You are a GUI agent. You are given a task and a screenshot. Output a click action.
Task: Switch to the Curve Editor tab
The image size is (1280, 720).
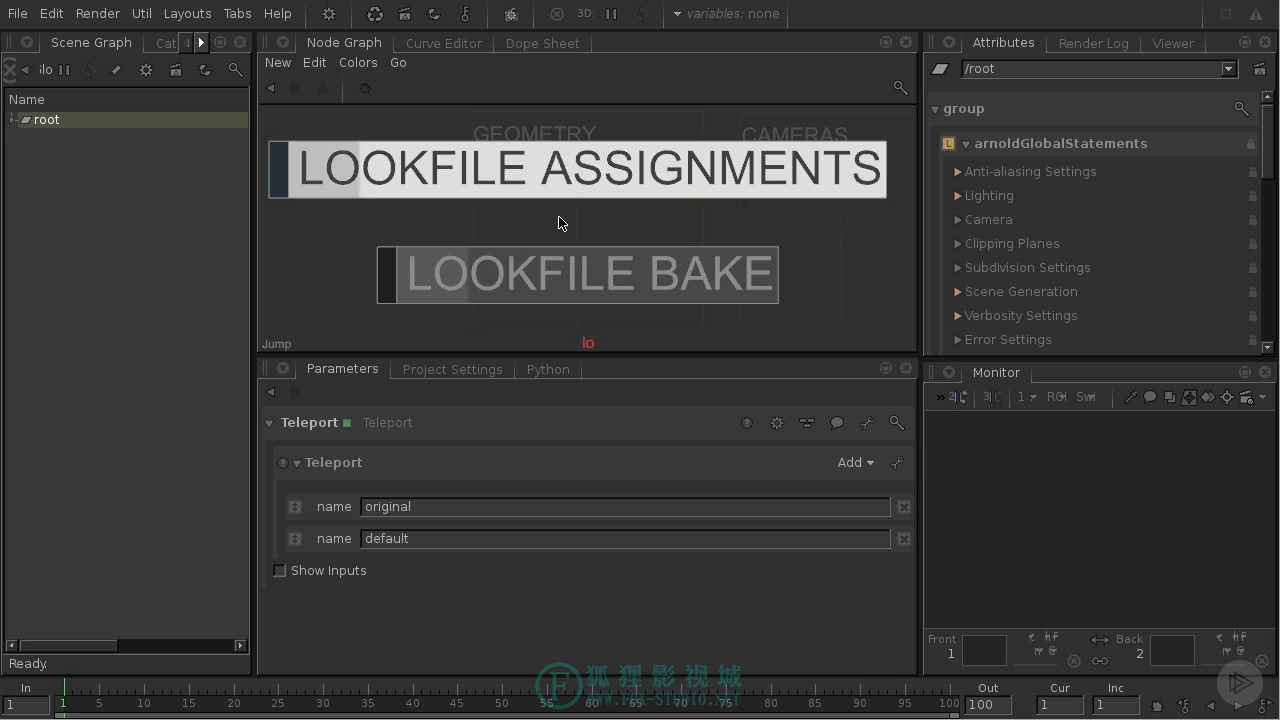(443, 43)
